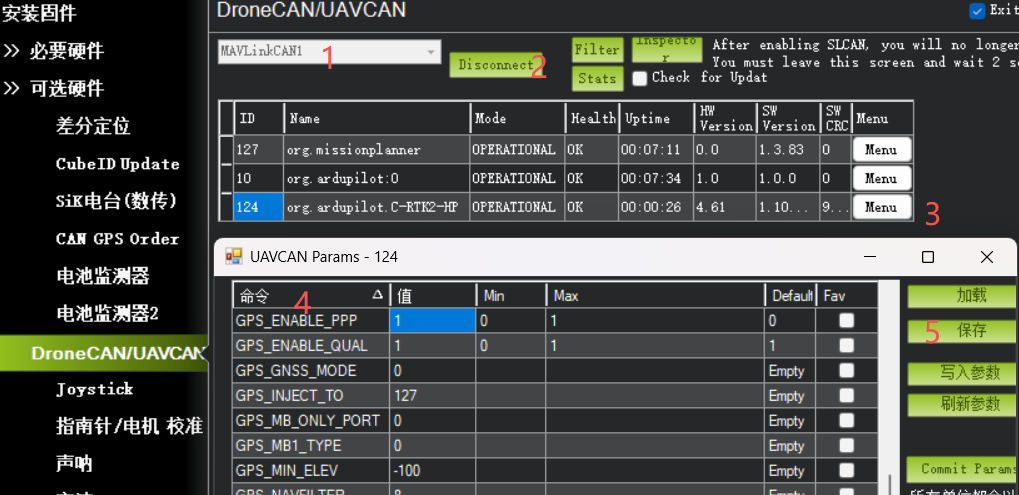Mark GPS_MB1_TYPE as favorite
This screenshot has height=495, width=1019.
pyautogui.click(x=846, y=446)
